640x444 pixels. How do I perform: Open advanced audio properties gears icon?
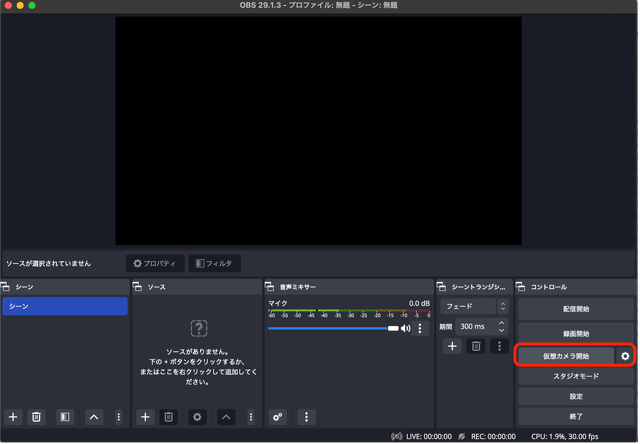click(x=278, y=417)
